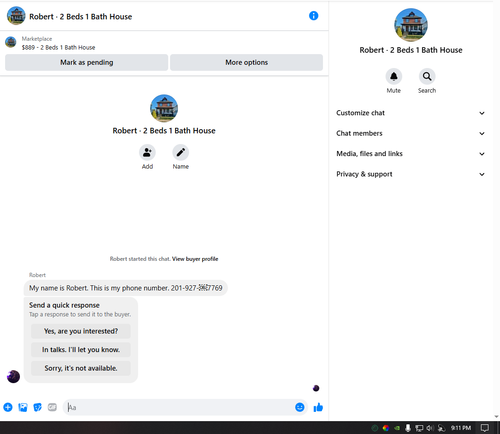This screenshot has height=434, width=500.
Task: Click the center conversation title under avatar
Action: [x=164, y=131]
